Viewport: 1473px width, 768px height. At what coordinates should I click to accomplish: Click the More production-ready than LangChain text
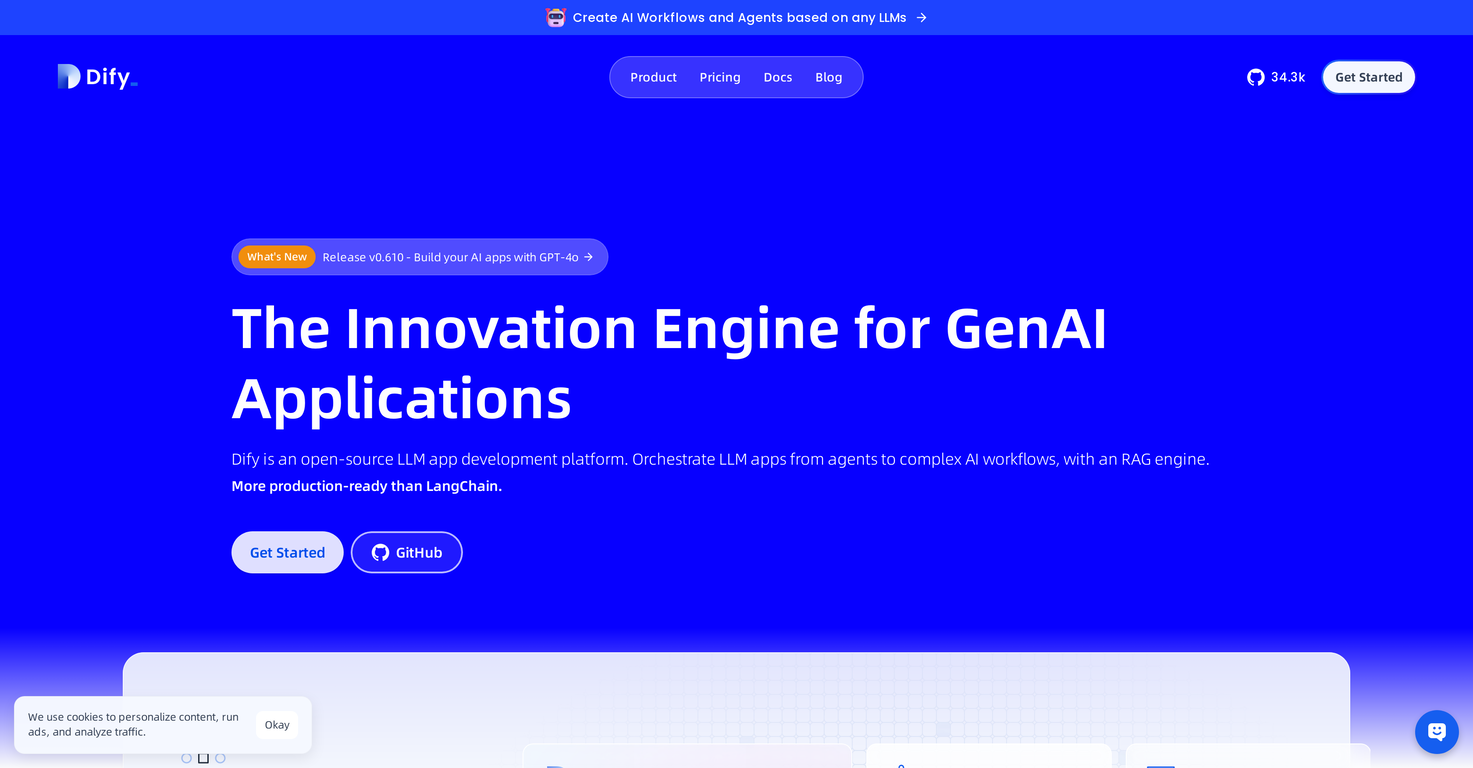coord(366,486)
